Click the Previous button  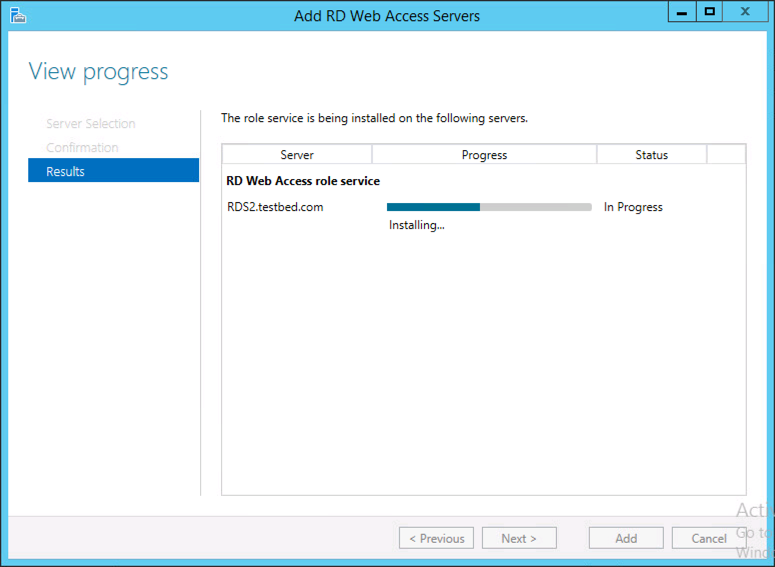click(436, 538)
